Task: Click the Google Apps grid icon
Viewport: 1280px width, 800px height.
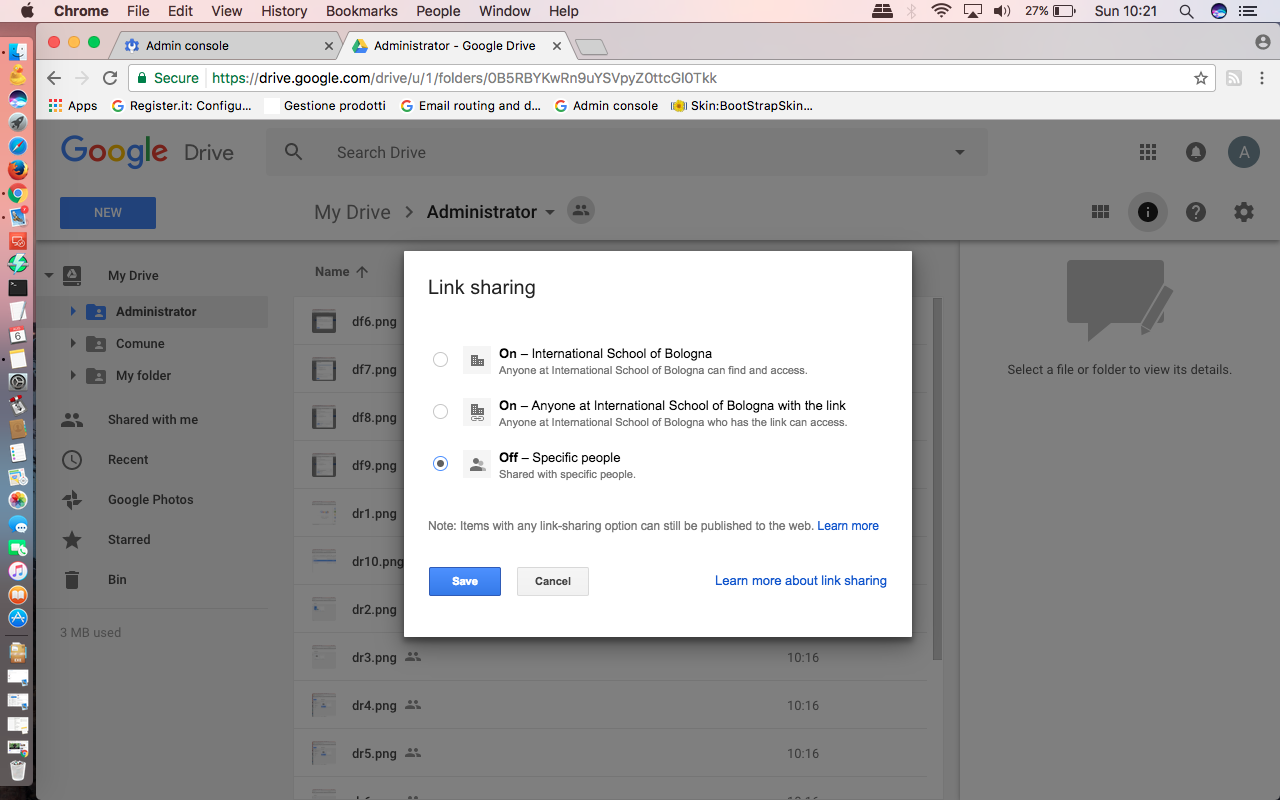Action: coord(1148,152)
